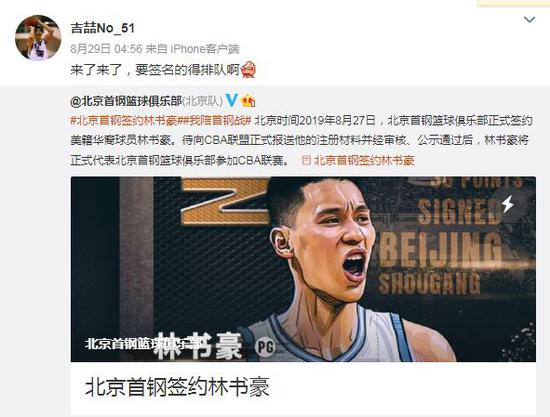This screenshot has height=417, width=550.
Task: Open the Jeremy Lin banner image
Action: tap(303, 269)
